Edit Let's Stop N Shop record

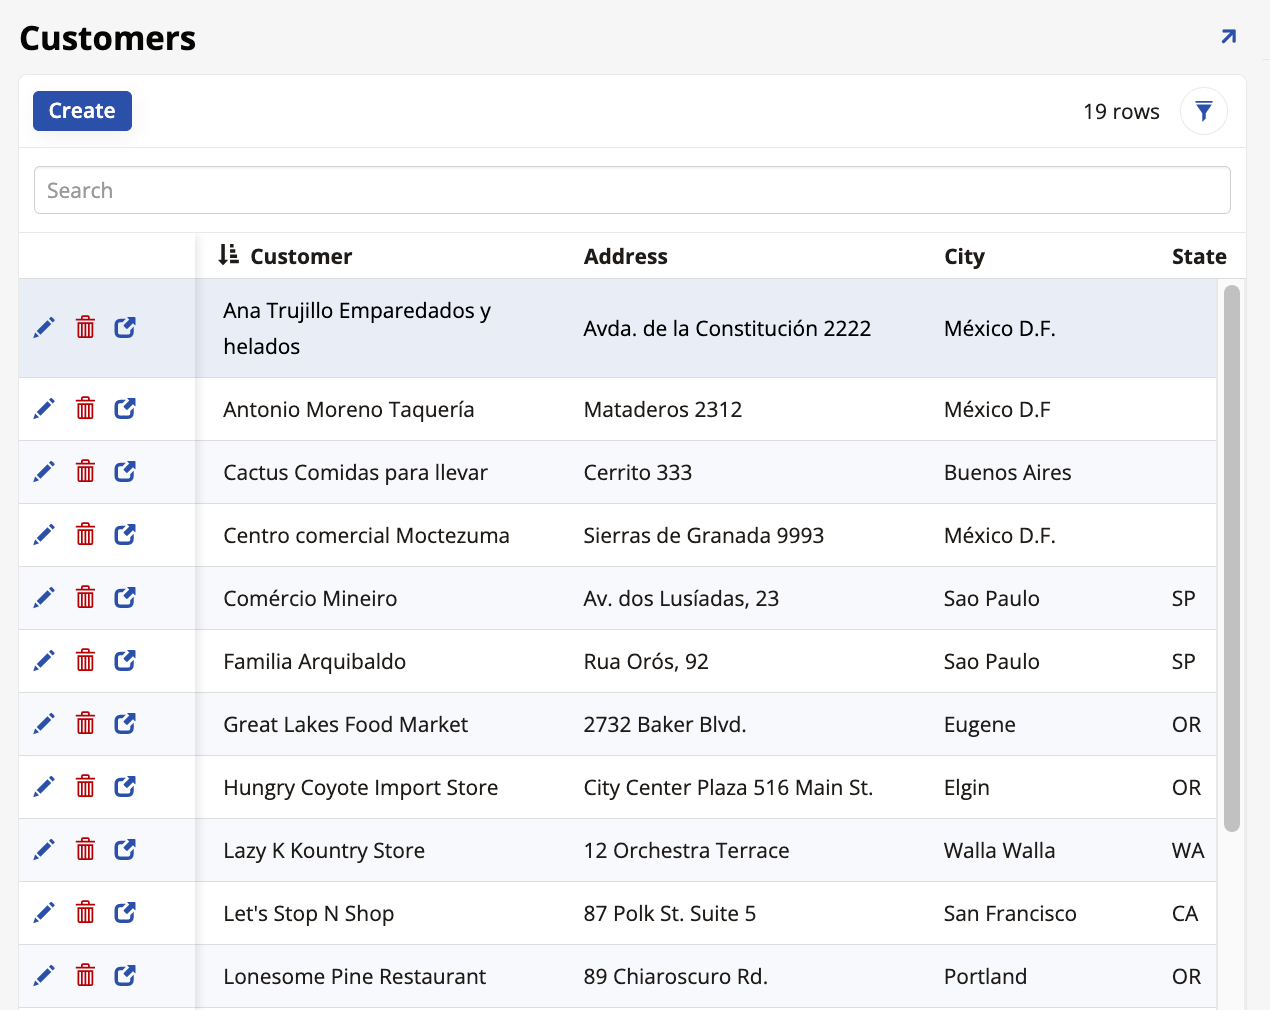(44, 912)
